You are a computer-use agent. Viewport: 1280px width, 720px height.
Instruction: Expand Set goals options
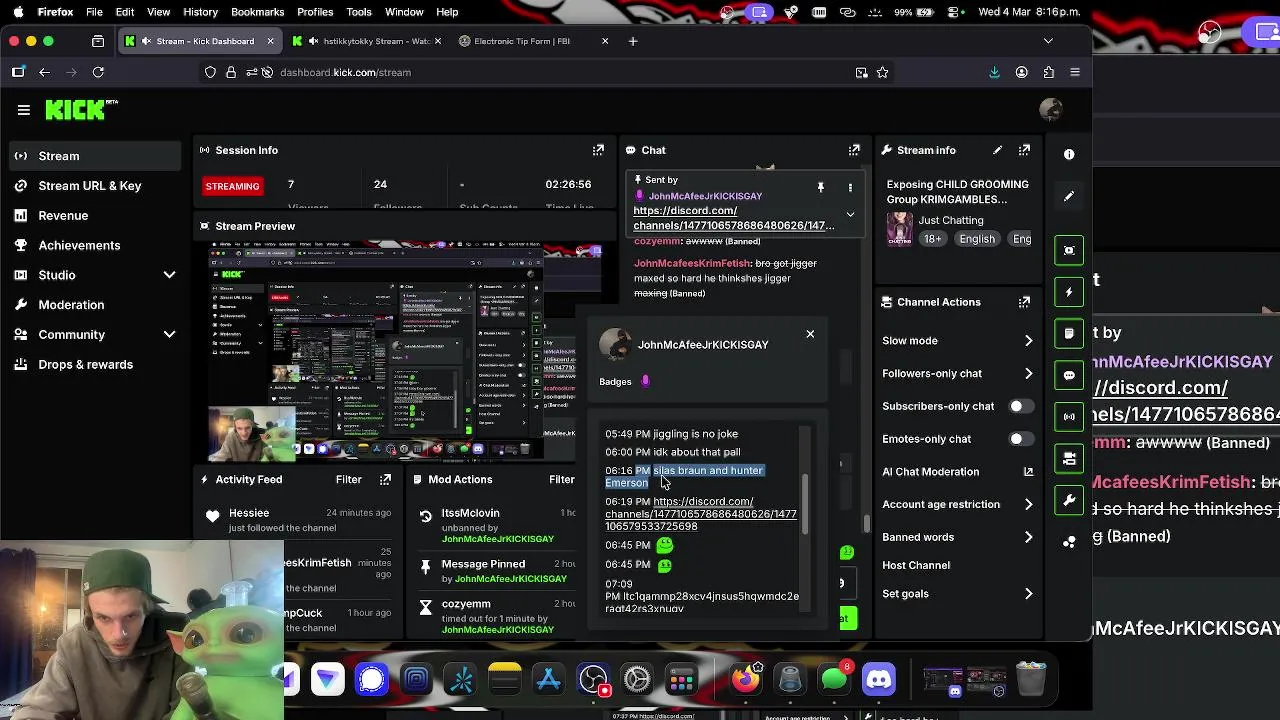tap(1028, 594)
